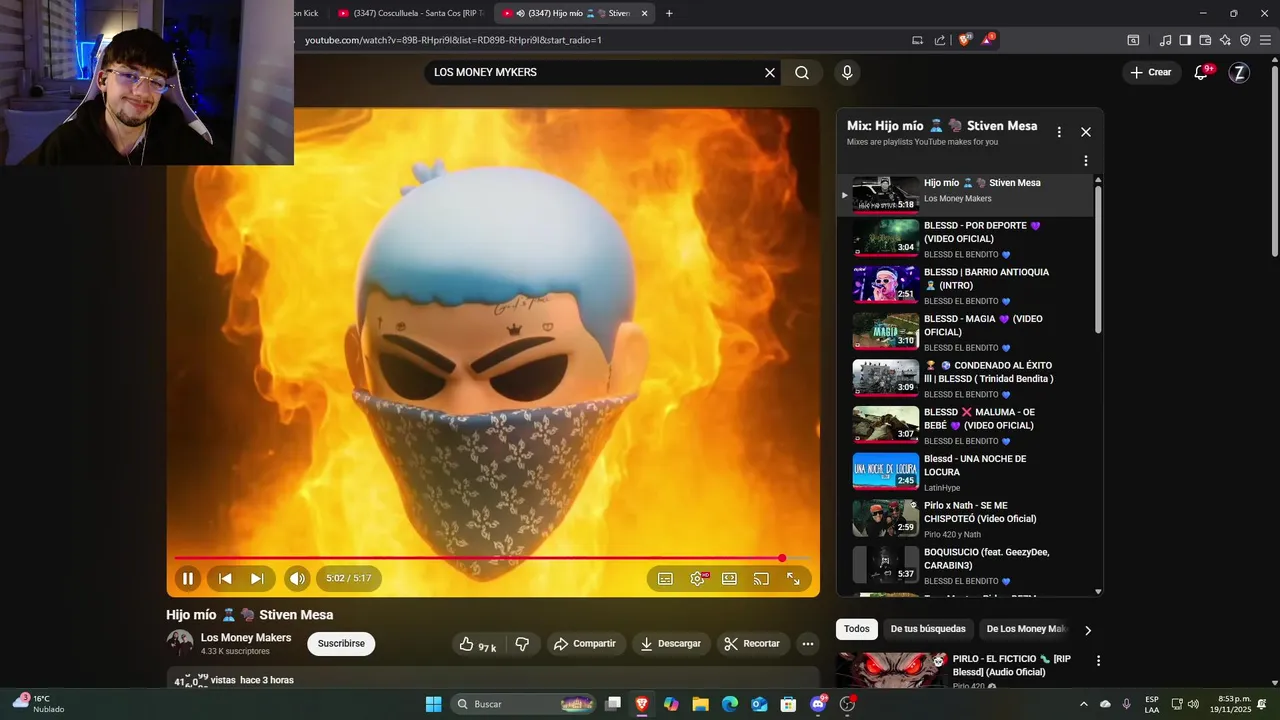Open the Brave main hamburger menu
Image resolution: width=1280 pixels, height=720 pixels.
[x=1265, y=40]
